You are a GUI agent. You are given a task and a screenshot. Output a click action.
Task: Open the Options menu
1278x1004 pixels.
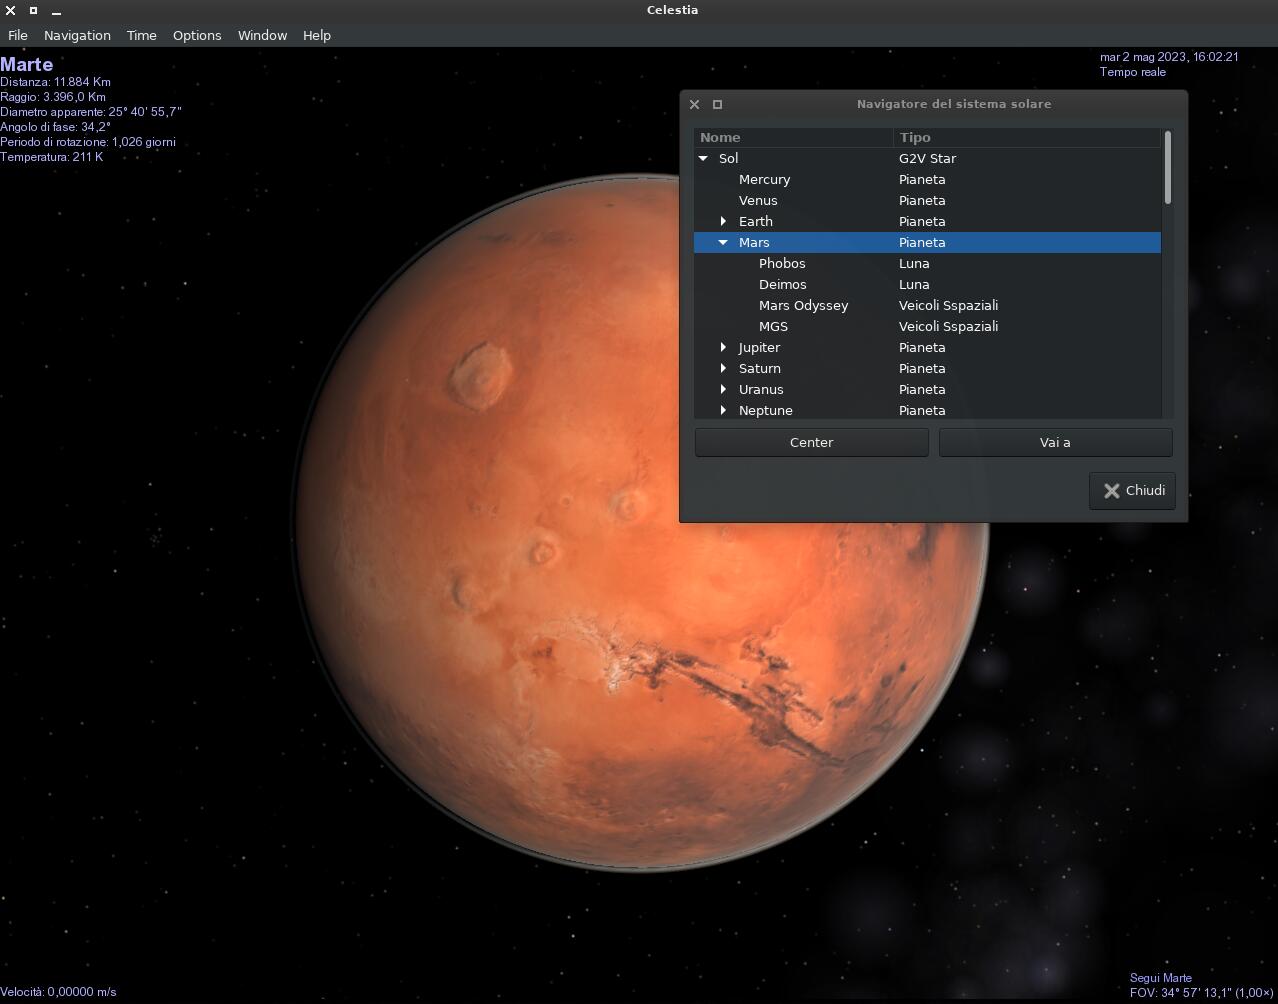point(197,35)
